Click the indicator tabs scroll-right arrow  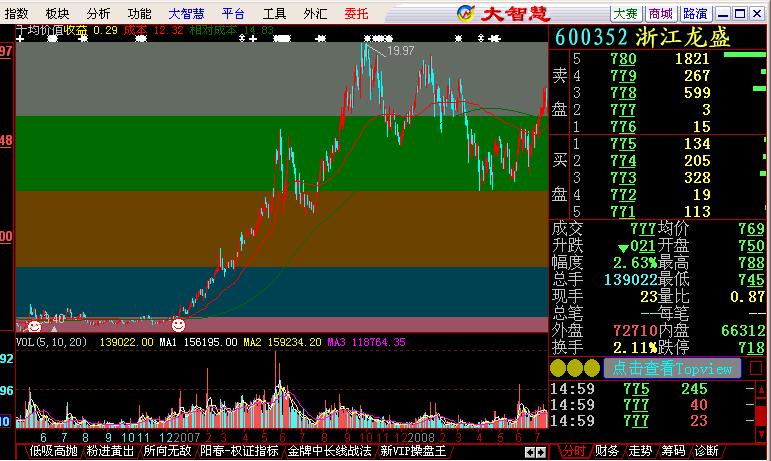[x=541, y=452]
